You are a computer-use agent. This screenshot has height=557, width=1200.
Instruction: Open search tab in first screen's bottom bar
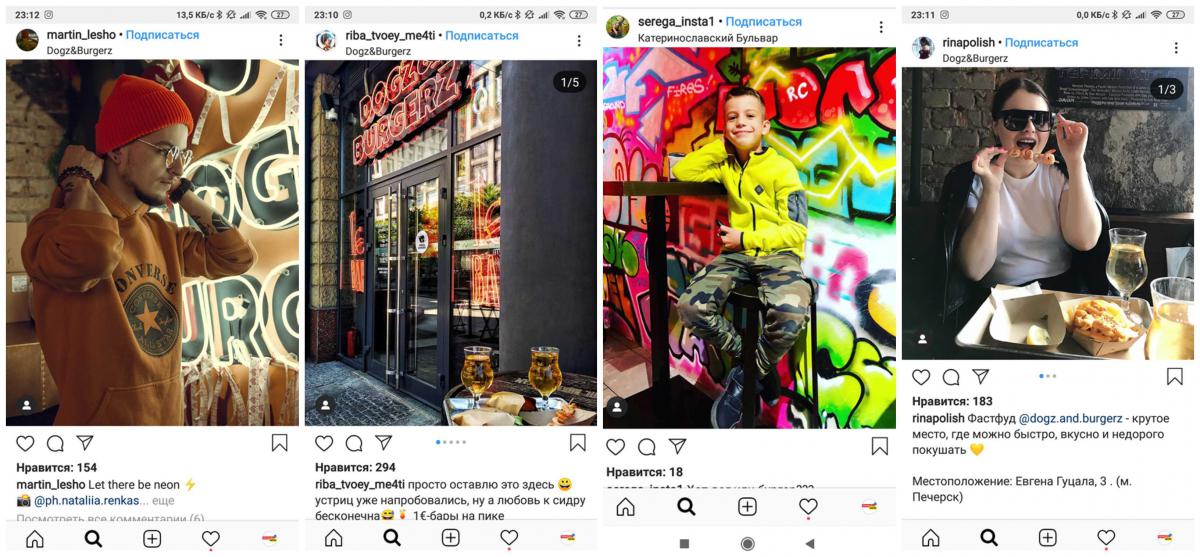click(x=93, y=539)
